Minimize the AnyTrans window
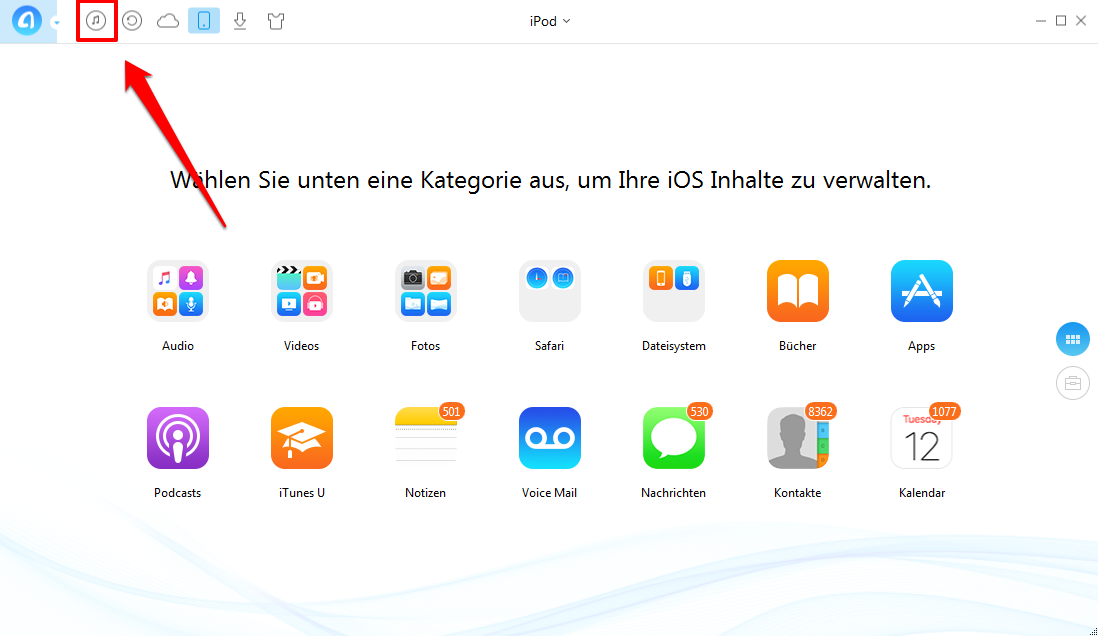 [x=1041, y=21]
